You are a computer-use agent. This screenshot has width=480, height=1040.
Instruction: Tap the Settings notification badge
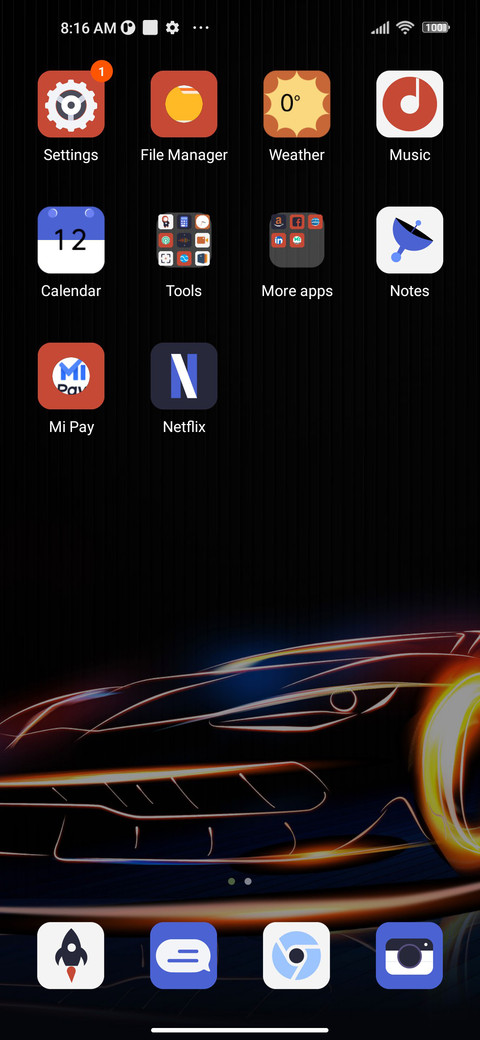click(x=101, y=71)
